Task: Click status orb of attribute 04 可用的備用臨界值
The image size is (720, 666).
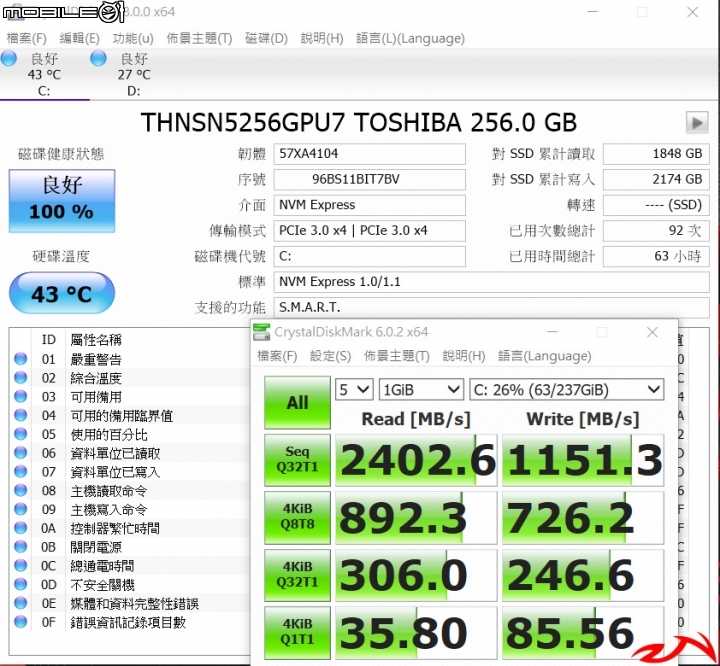Action: point(21,415)
